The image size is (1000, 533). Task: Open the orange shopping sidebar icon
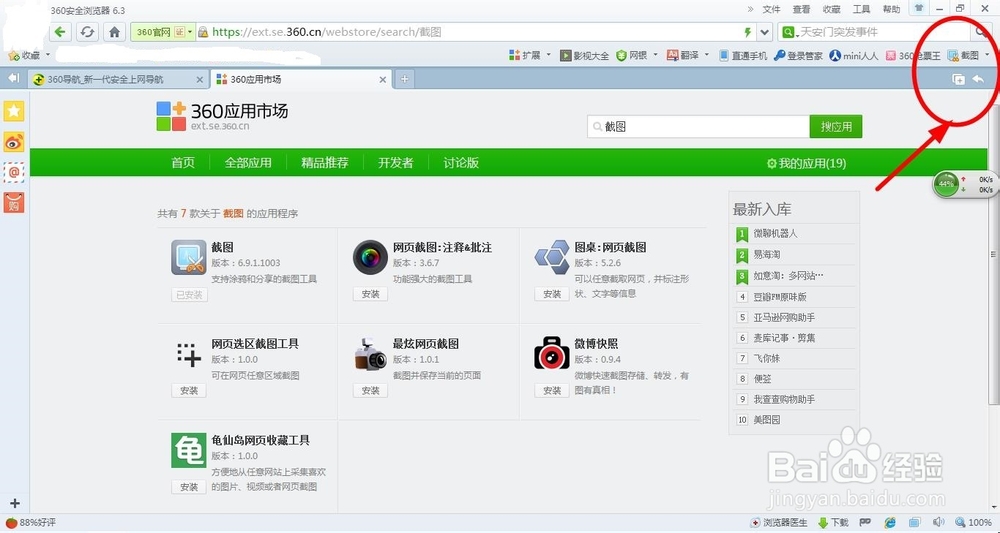coord(14,203)
